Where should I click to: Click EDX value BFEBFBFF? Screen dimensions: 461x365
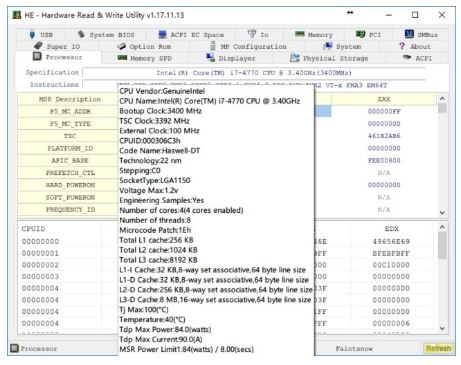[x=391, y=253]
